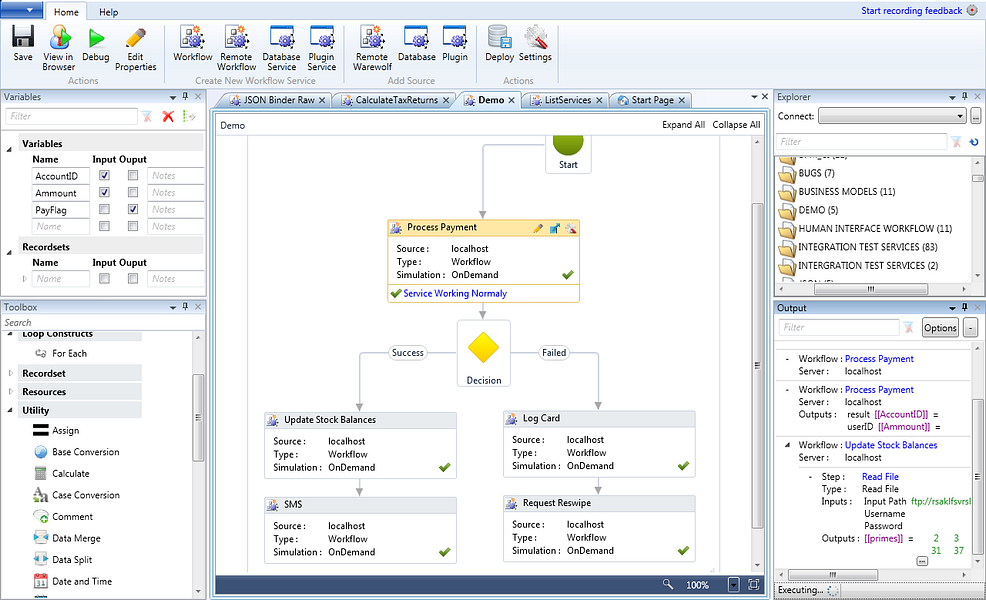Open the Settings tools icon
The height and width of the screenshot is (600, 986).
point(535,39)
